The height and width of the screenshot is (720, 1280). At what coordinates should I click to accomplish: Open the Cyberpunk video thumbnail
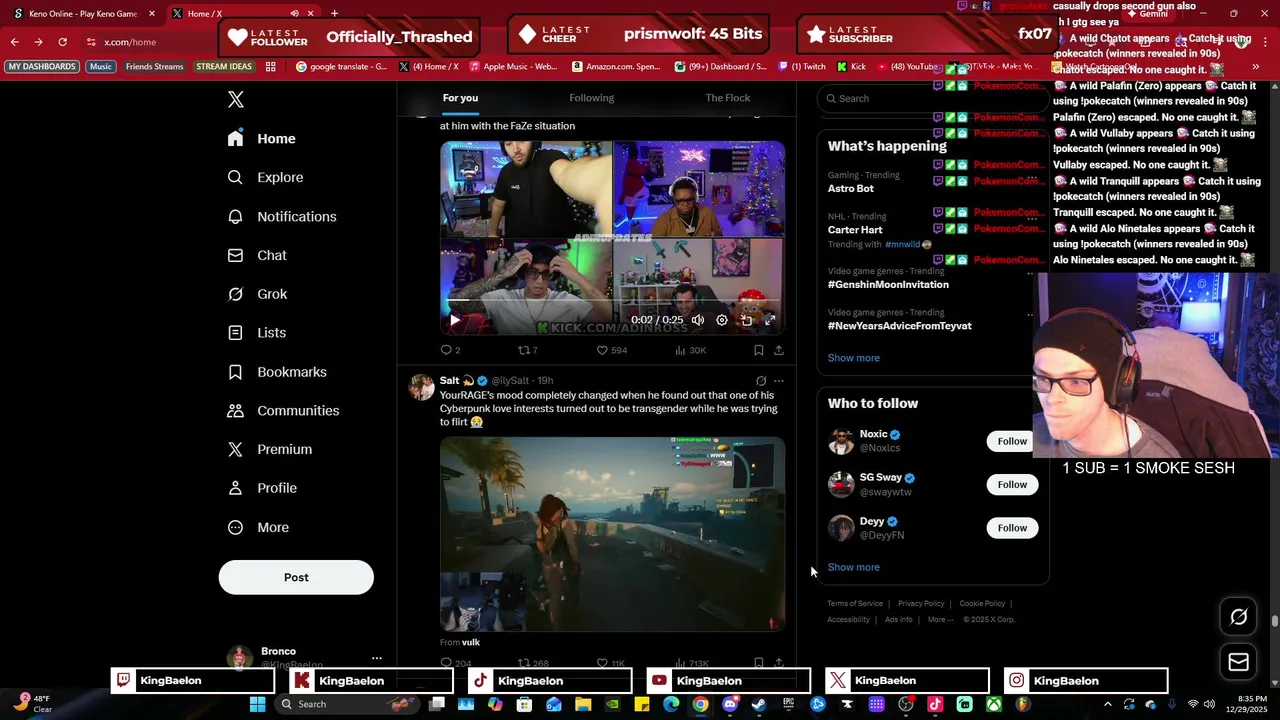pyautogui.click(x=612, y=534)
